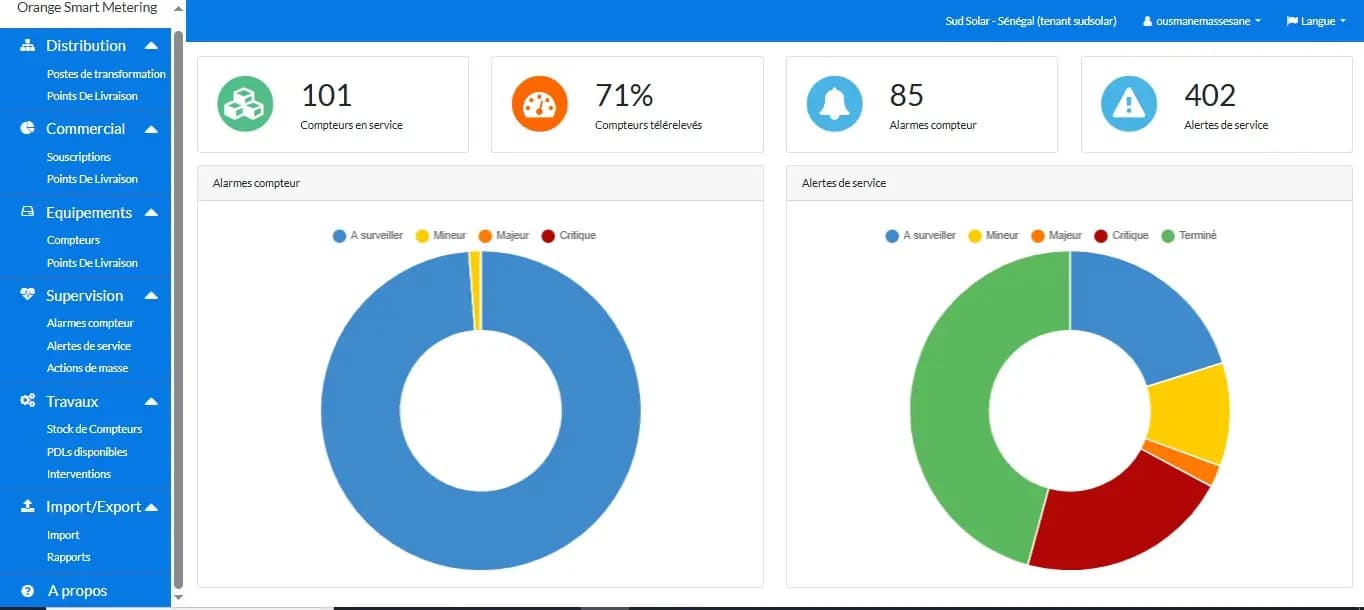1364x610 pixels.
Task: Open Points De Livraison under Distribution
Action: click(92, 96)
